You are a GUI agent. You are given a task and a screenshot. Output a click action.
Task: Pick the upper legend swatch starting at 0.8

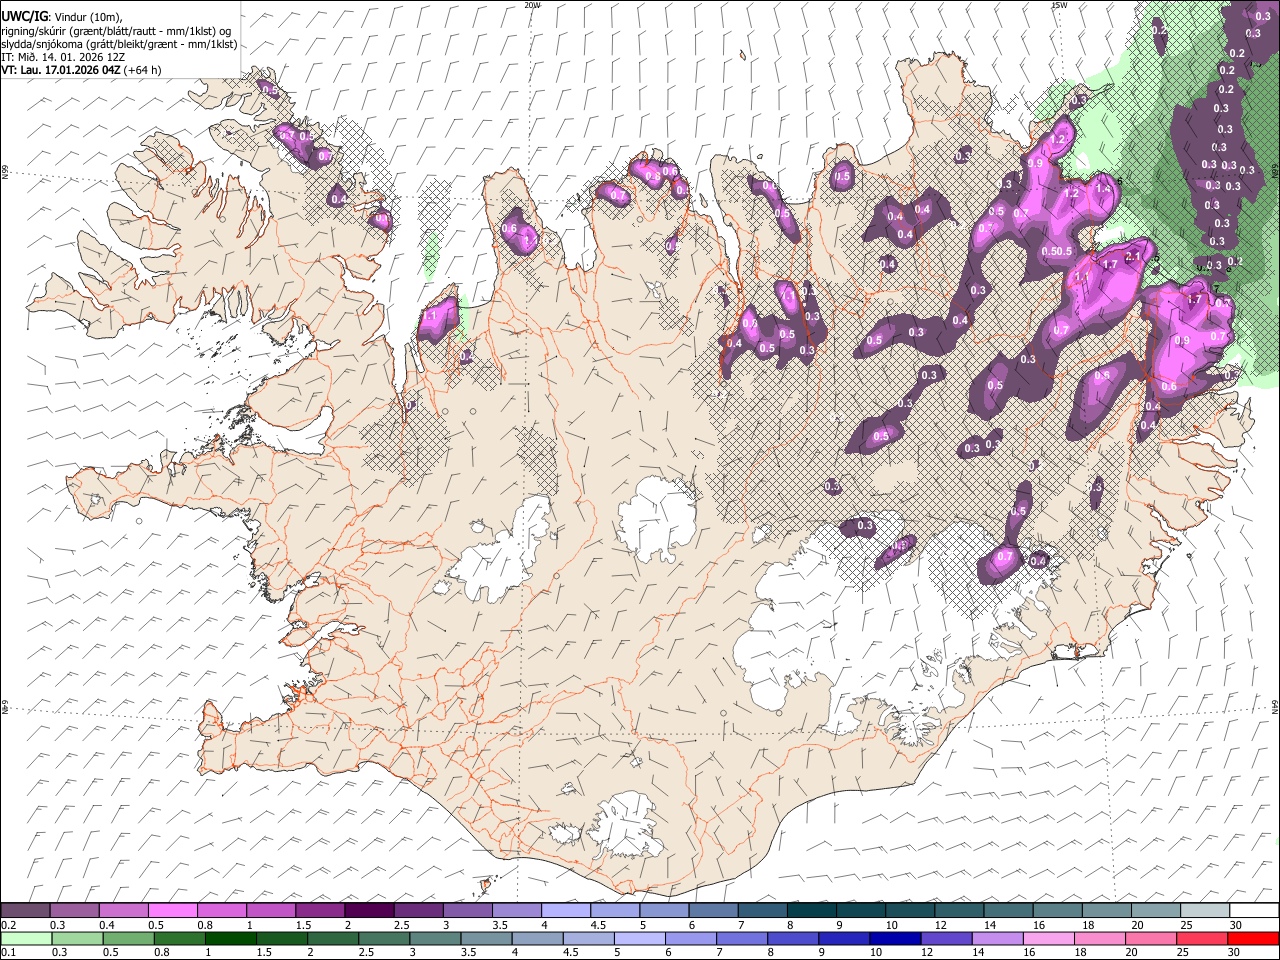coord(221,910)
